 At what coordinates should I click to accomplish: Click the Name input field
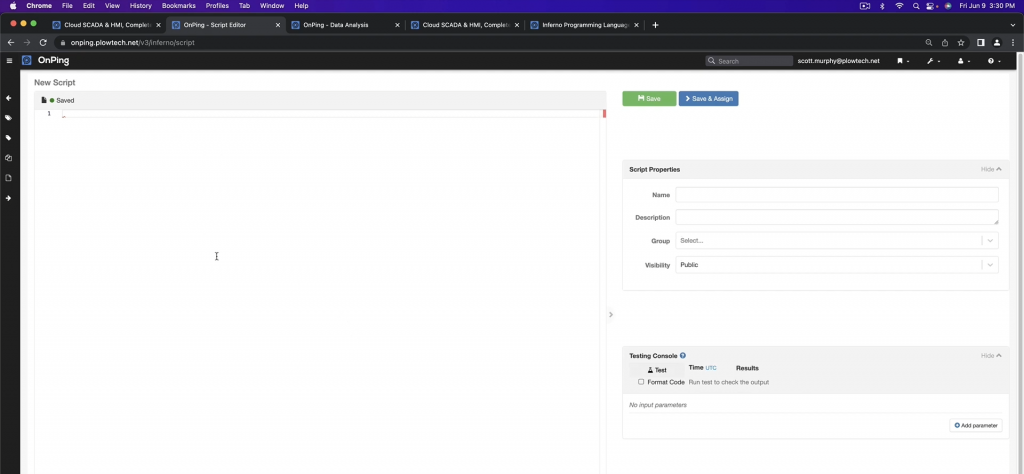point(837,195)
